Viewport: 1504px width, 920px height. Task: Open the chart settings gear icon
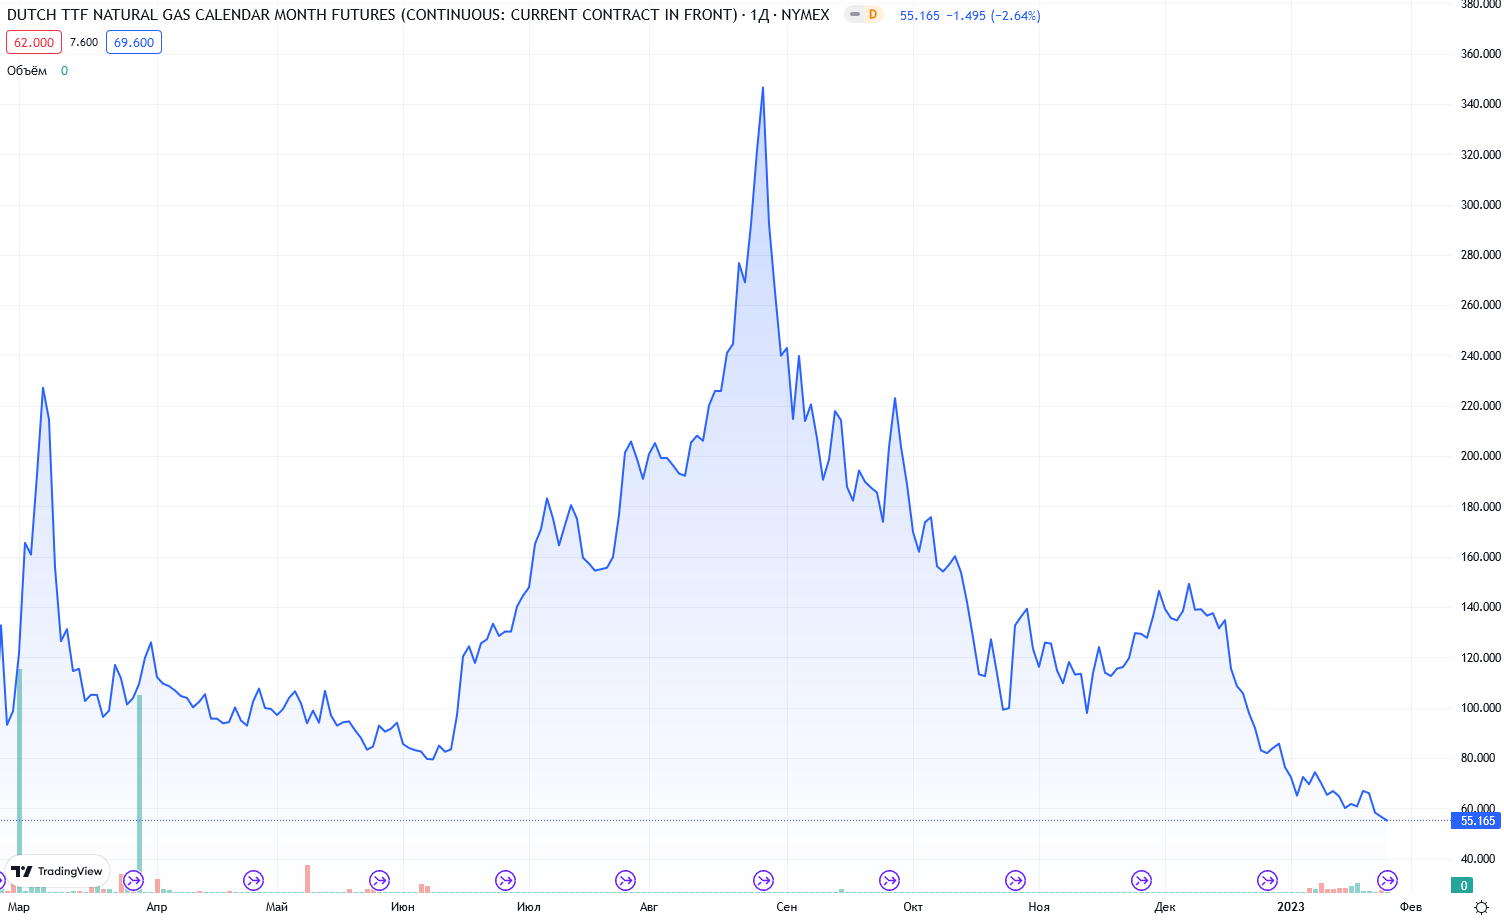pos(1482,907)
